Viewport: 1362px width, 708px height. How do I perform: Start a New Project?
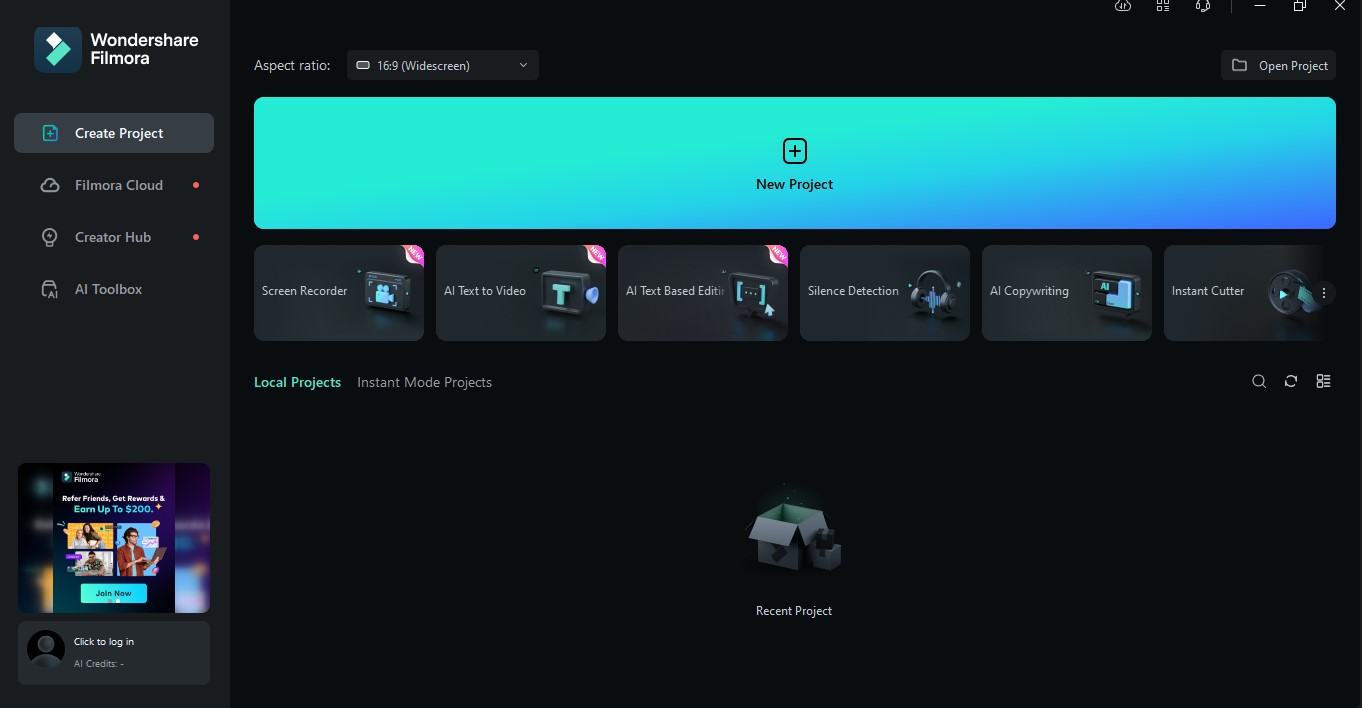(x=795, y=163)
